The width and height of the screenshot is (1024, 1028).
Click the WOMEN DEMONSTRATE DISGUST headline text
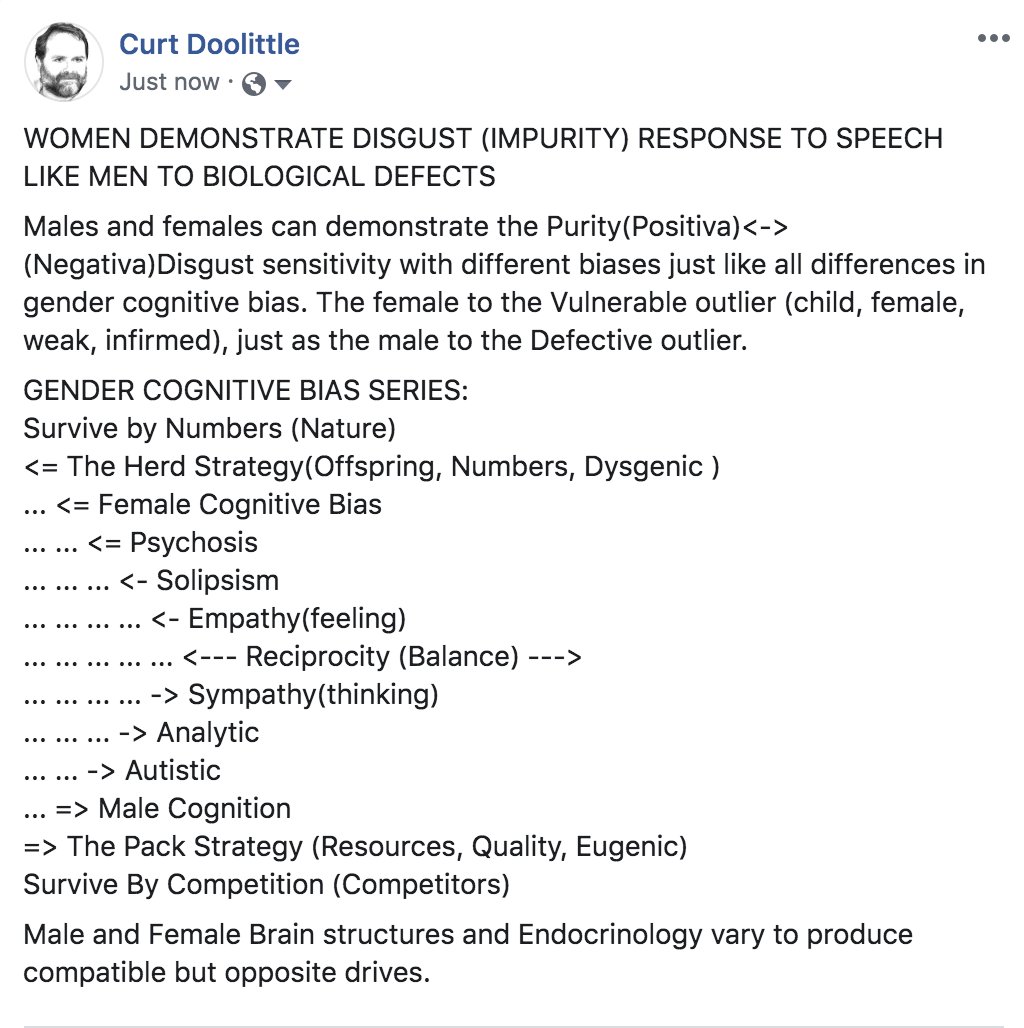[x=483, y=139]
